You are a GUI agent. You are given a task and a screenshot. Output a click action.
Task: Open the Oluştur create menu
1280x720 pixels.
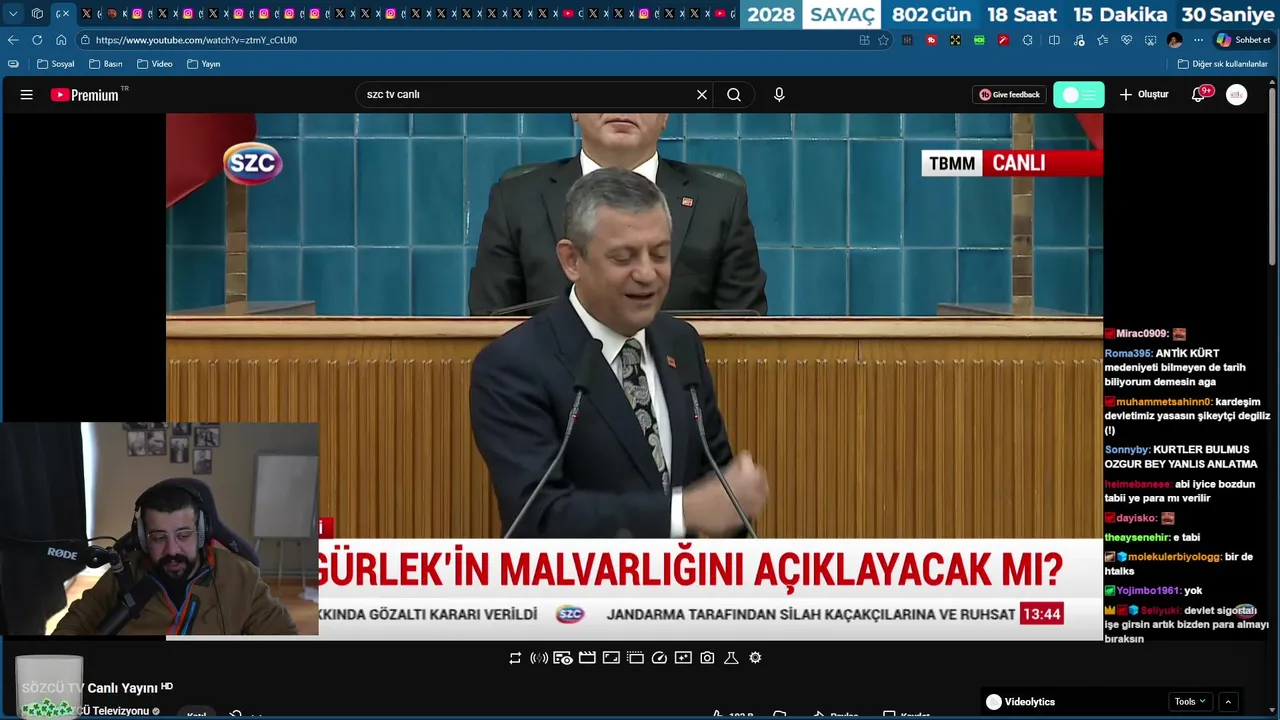(1144, 95)
